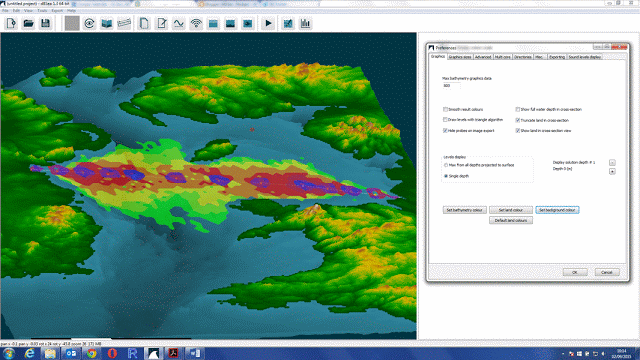Viewport: 640px width, 360px height.
Task: Switch to the Multi-core tab
Action: (502, 57)
